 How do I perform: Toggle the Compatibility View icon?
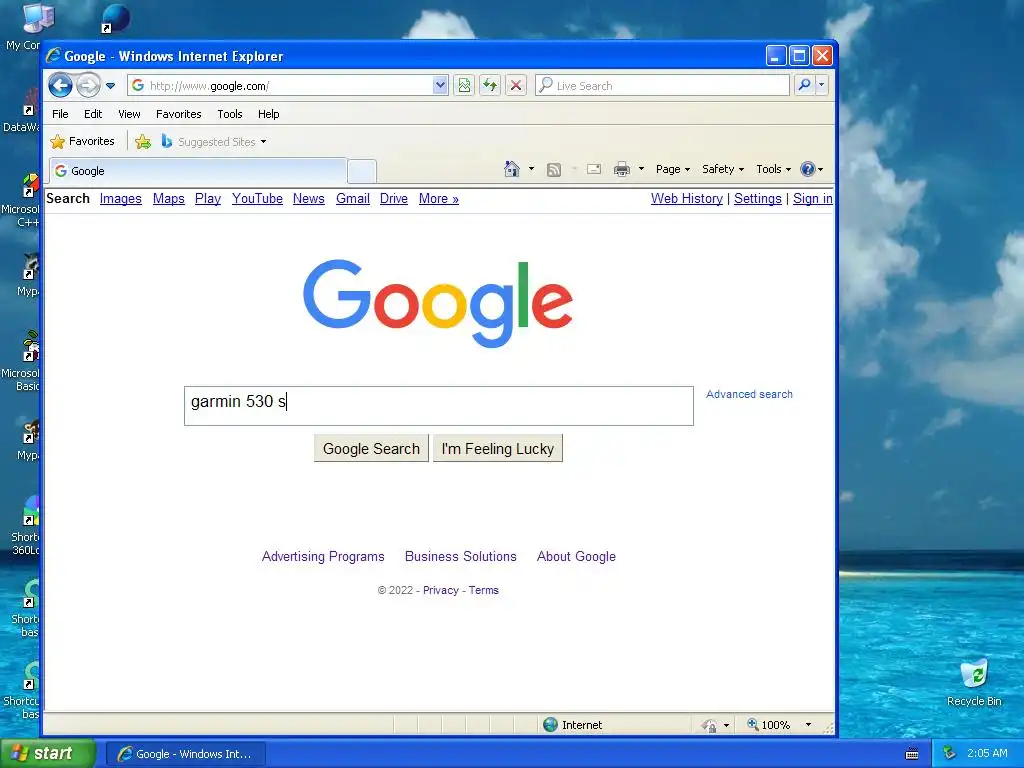pyautogui.click(x=464, y=85)
